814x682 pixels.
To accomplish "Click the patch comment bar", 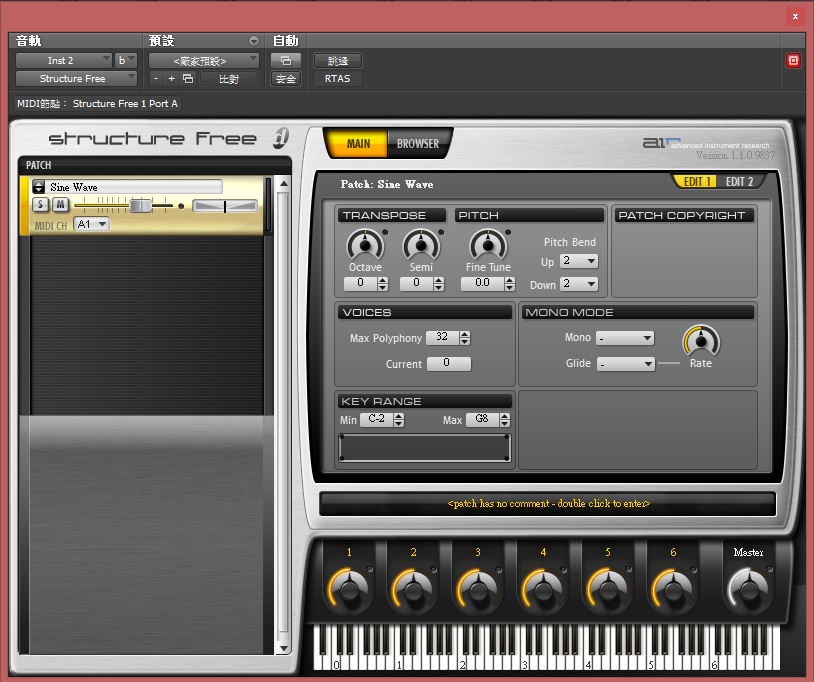I will [548, 503].
